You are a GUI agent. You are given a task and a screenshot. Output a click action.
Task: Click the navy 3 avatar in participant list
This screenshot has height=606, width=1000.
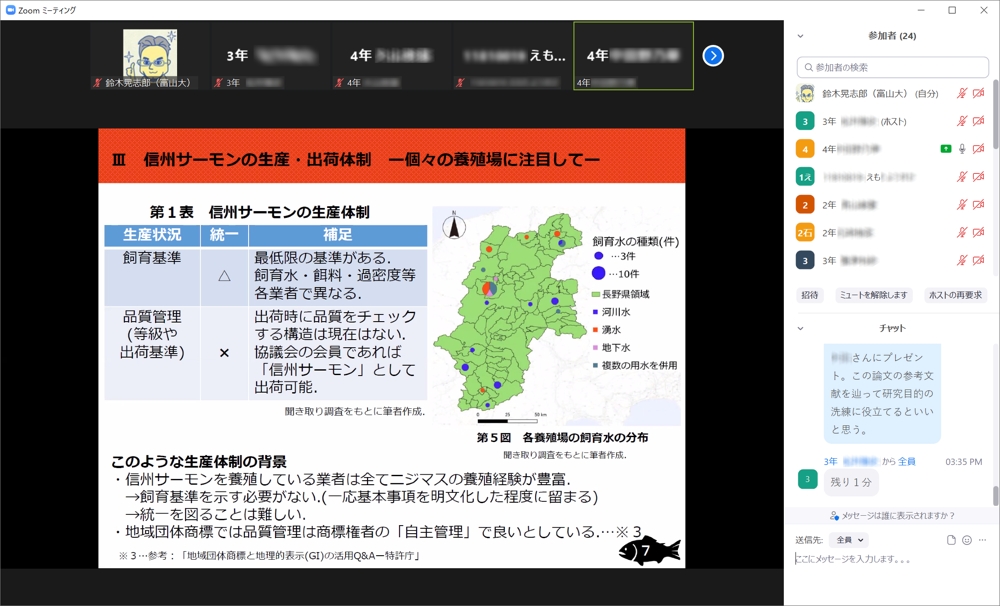pyautogui.click(x=805, y=260)
